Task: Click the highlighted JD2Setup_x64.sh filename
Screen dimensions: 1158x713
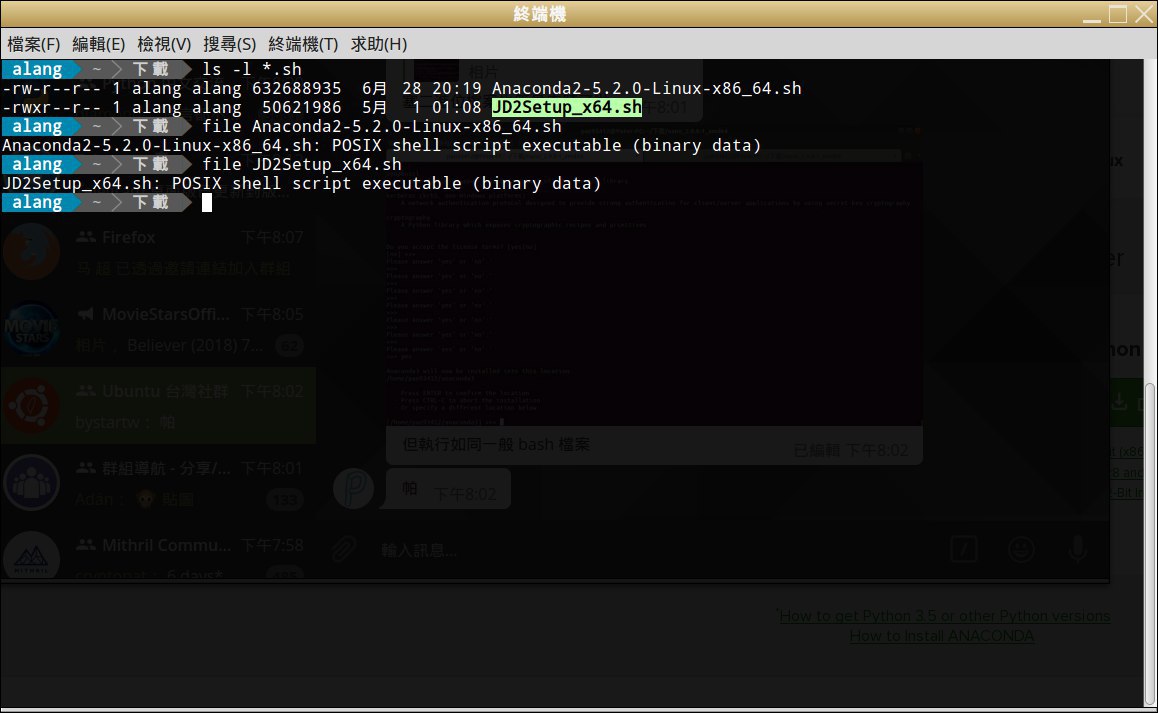Action: (x=566, y=108)
